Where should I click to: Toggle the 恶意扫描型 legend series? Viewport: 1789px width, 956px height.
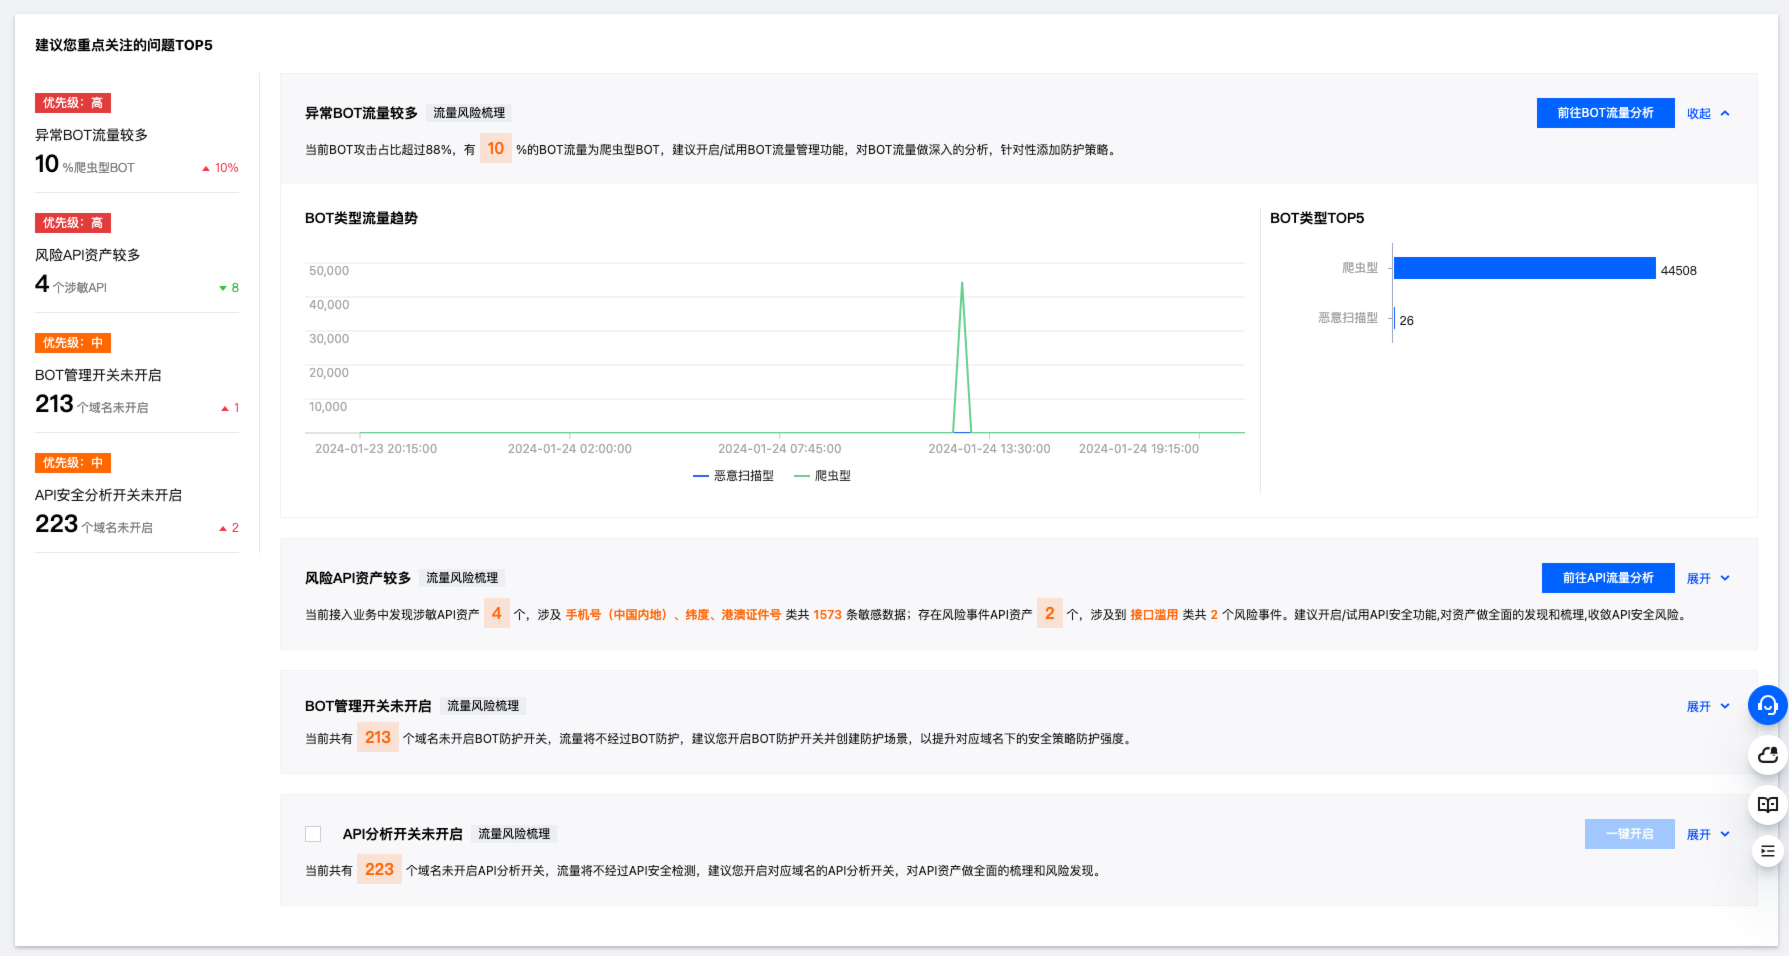[x=733, y=476]
